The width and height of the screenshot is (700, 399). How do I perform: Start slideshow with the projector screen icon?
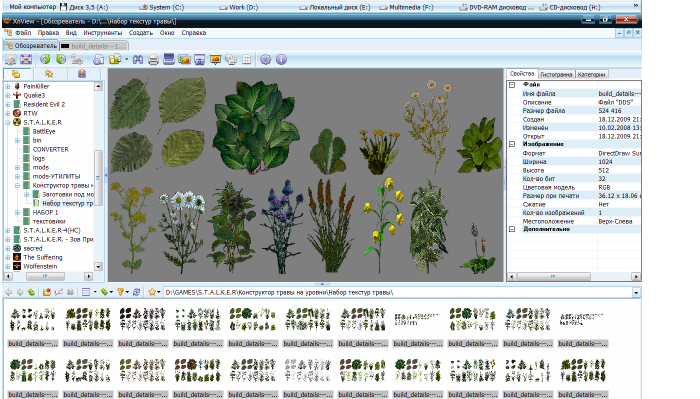[215, 59]
